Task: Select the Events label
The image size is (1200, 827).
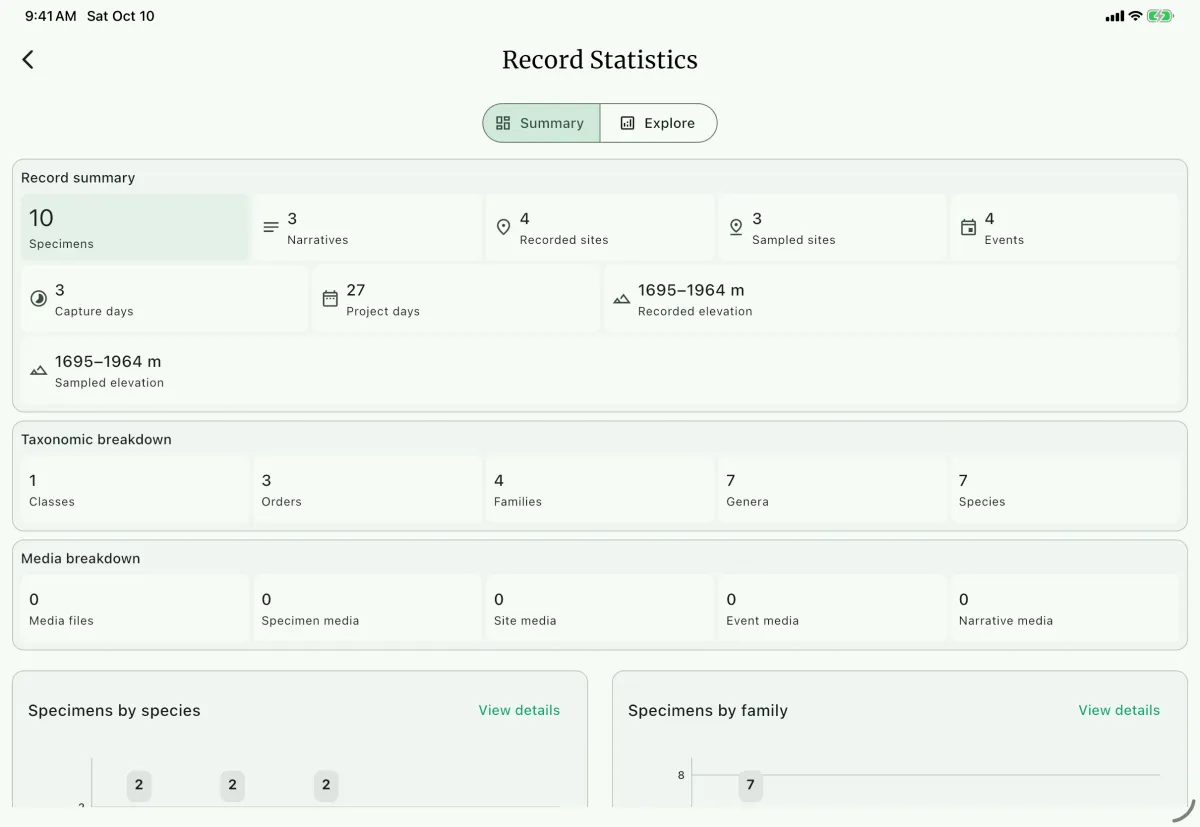Action: tap(1004, 240)
